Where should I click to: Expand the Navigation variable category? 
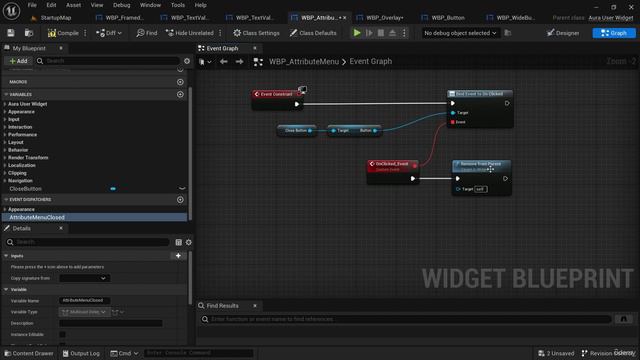point(5,180)
